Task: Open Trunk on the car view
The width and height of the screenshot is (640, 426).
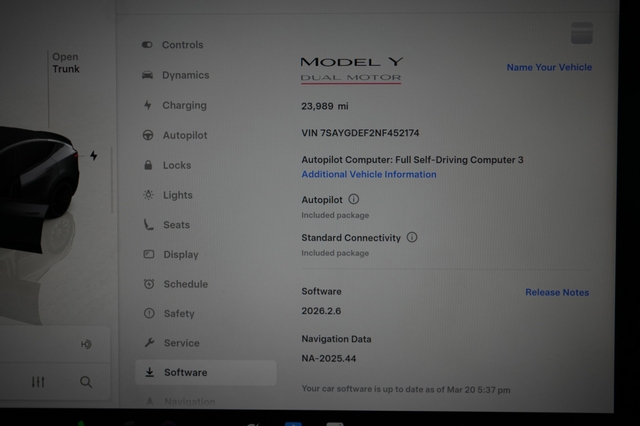Action: [x=66, y=63]
